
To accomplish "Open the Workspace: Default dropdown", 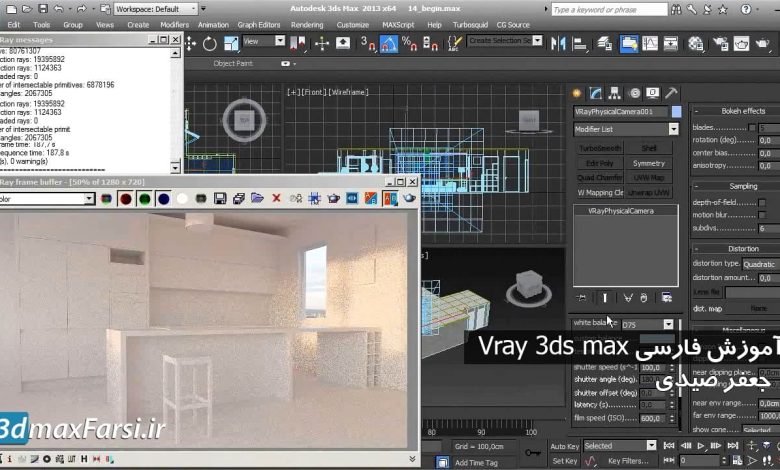I will (156, 9).
